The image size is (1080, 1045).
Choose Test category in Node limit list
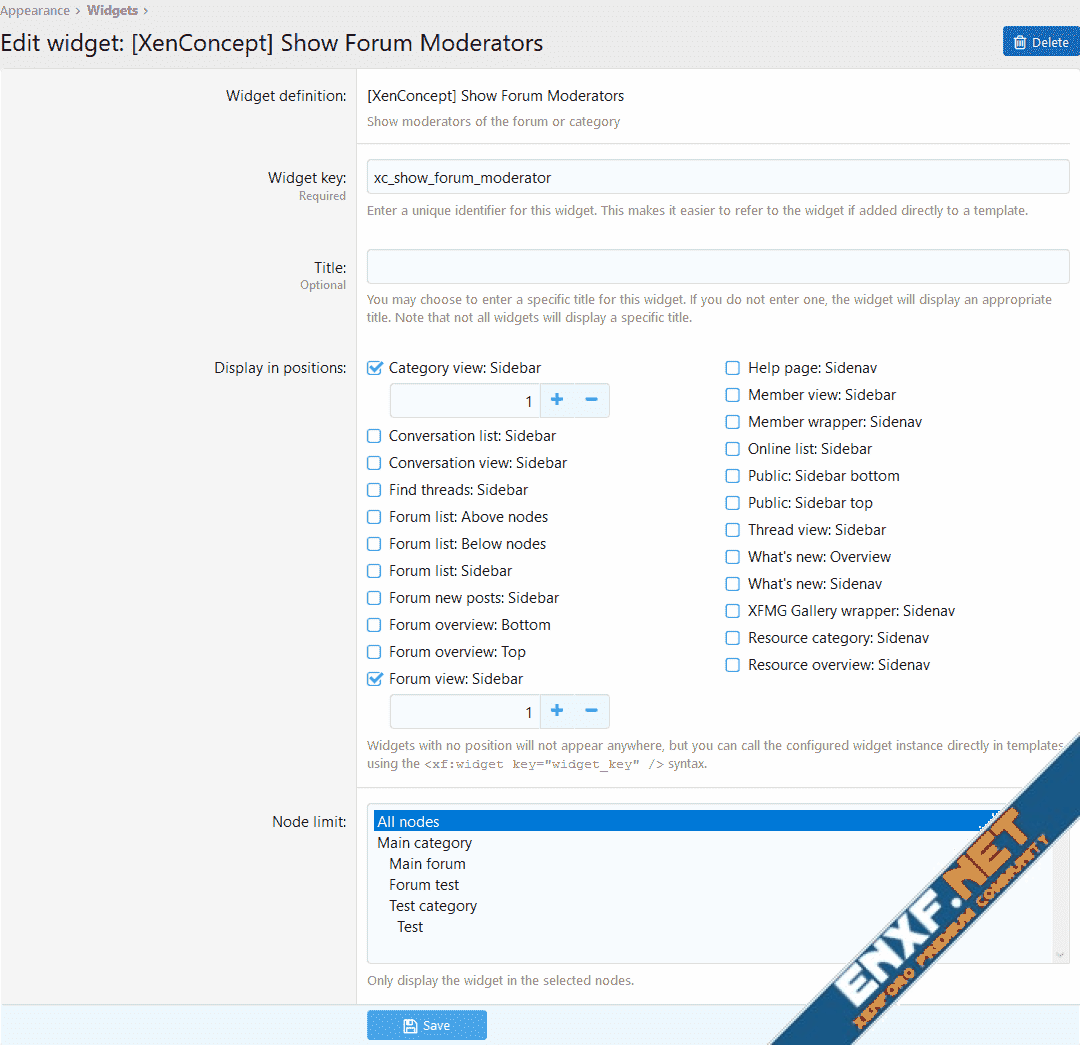433,906
